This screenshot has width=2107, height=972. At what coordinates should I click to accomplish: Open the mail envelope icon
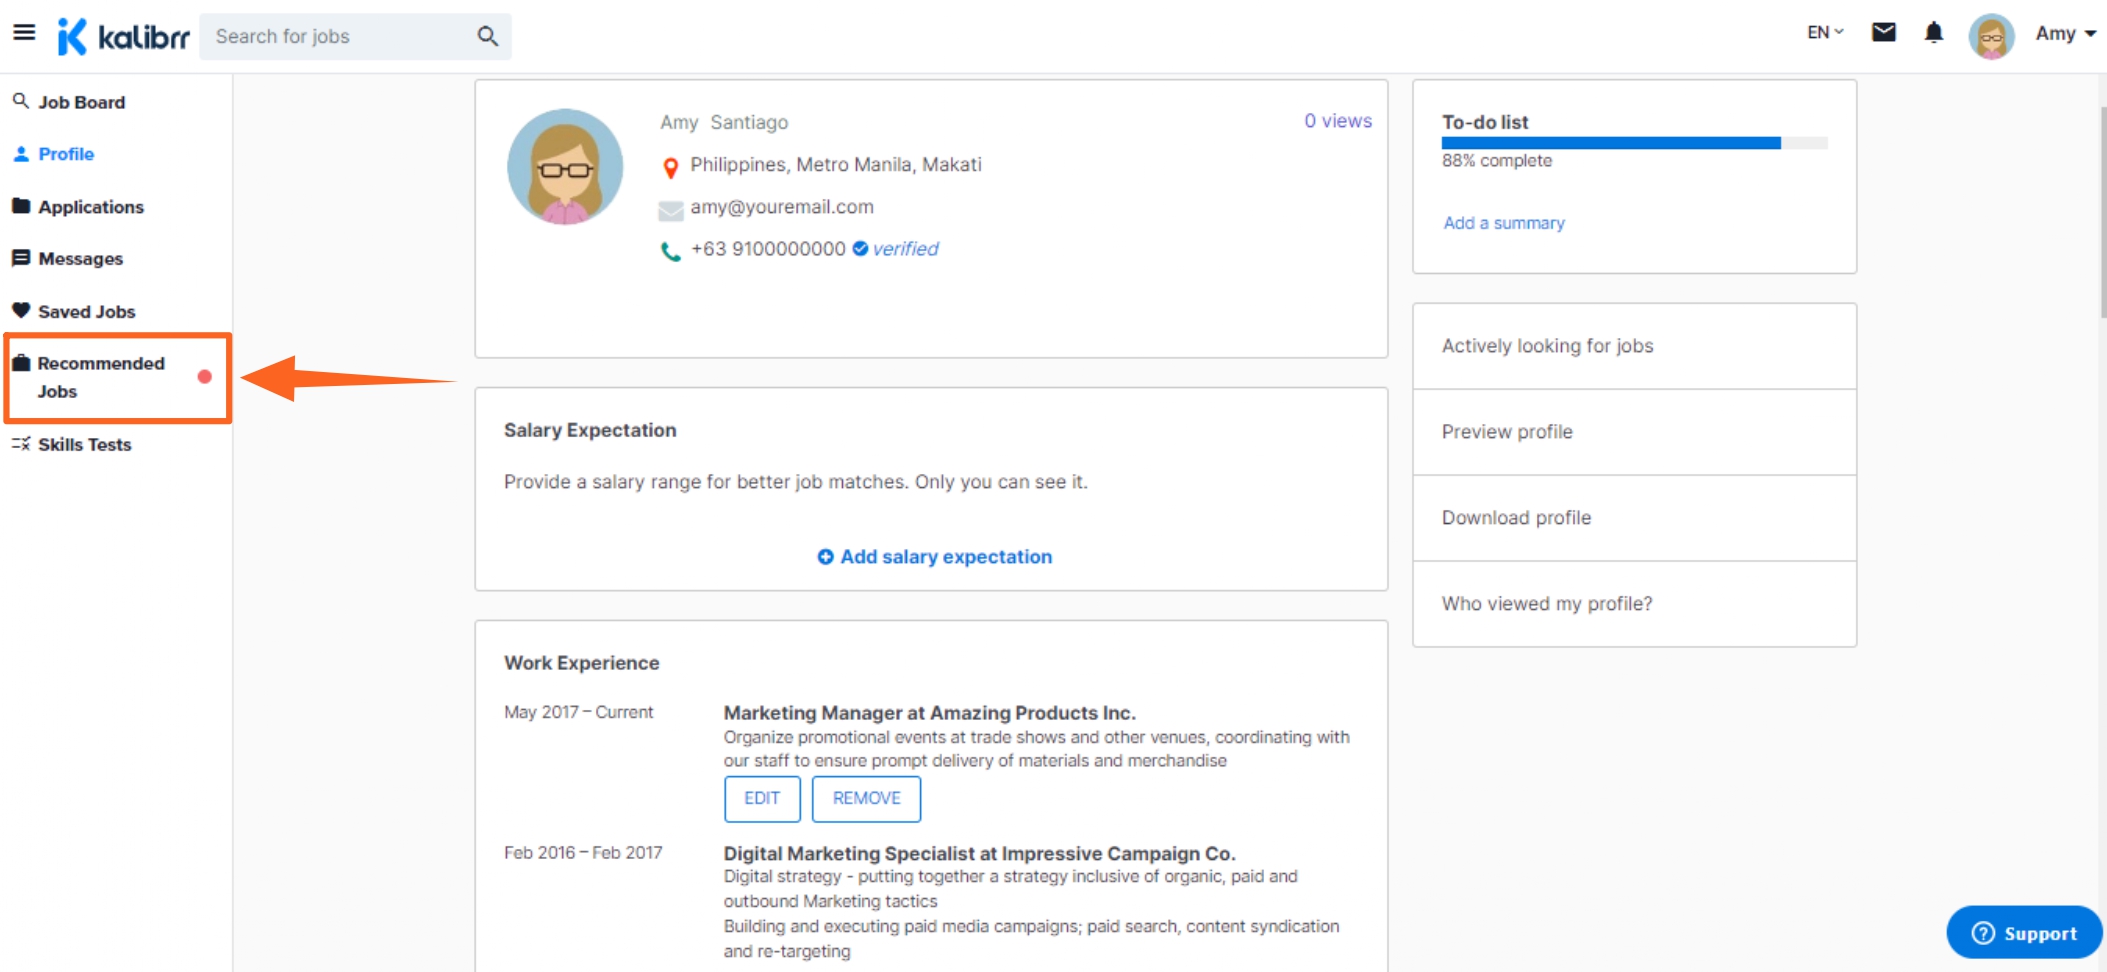click(x=1883, y=33)
